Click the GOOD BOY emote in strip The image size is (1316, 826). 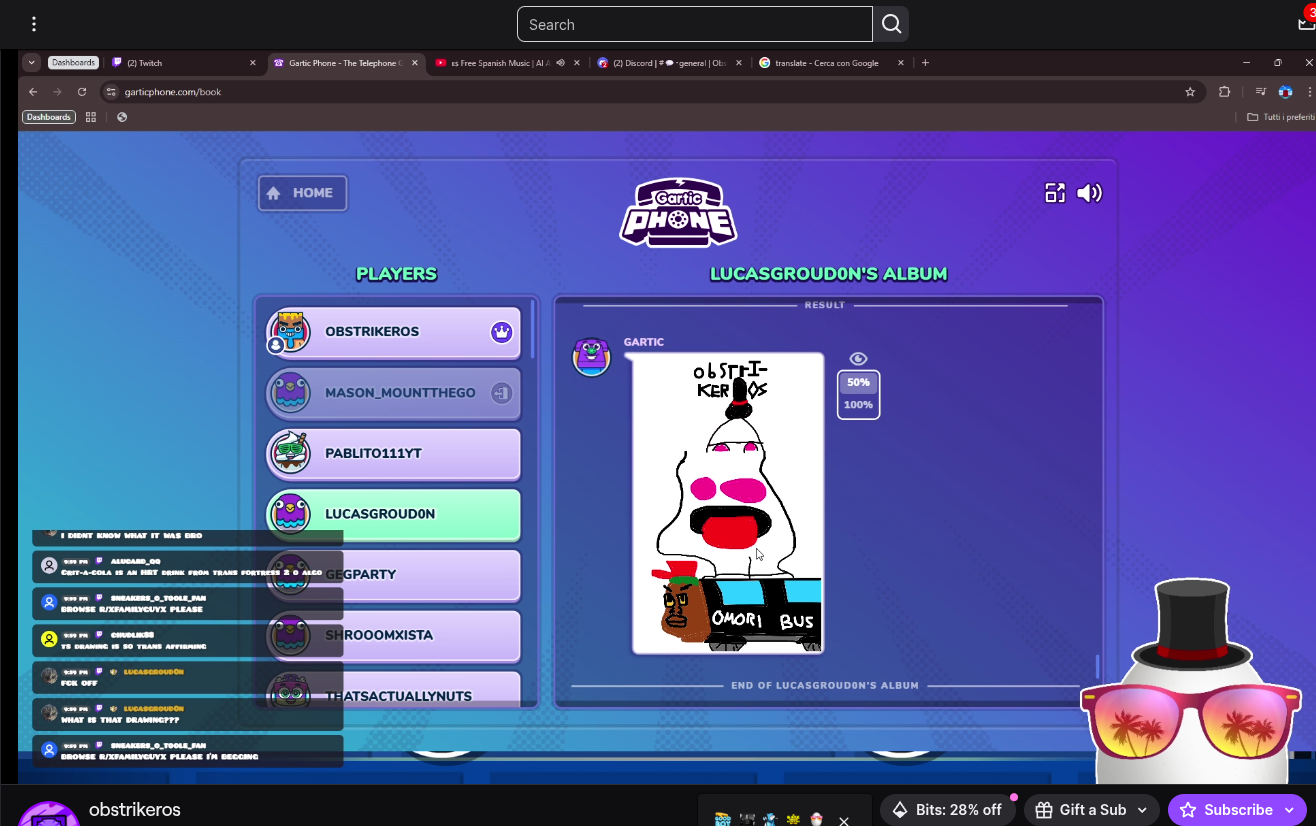click(x=722, y=820)
